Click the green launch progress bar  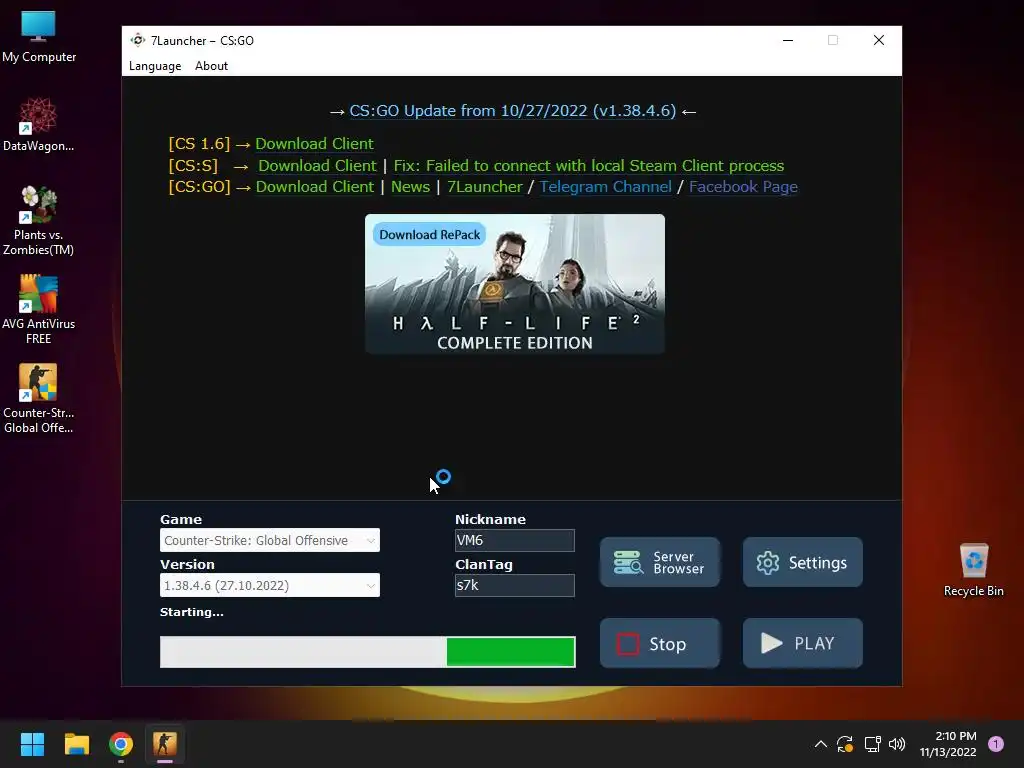pyautogui.click(x=368, y=652)
